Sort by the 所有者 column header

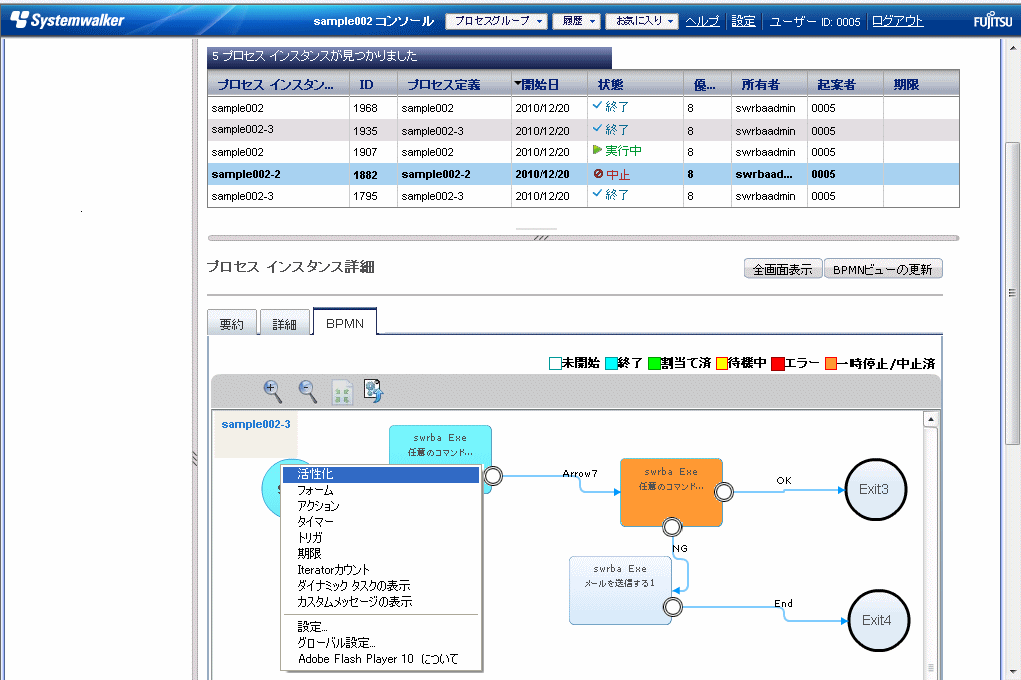point(769,85)
